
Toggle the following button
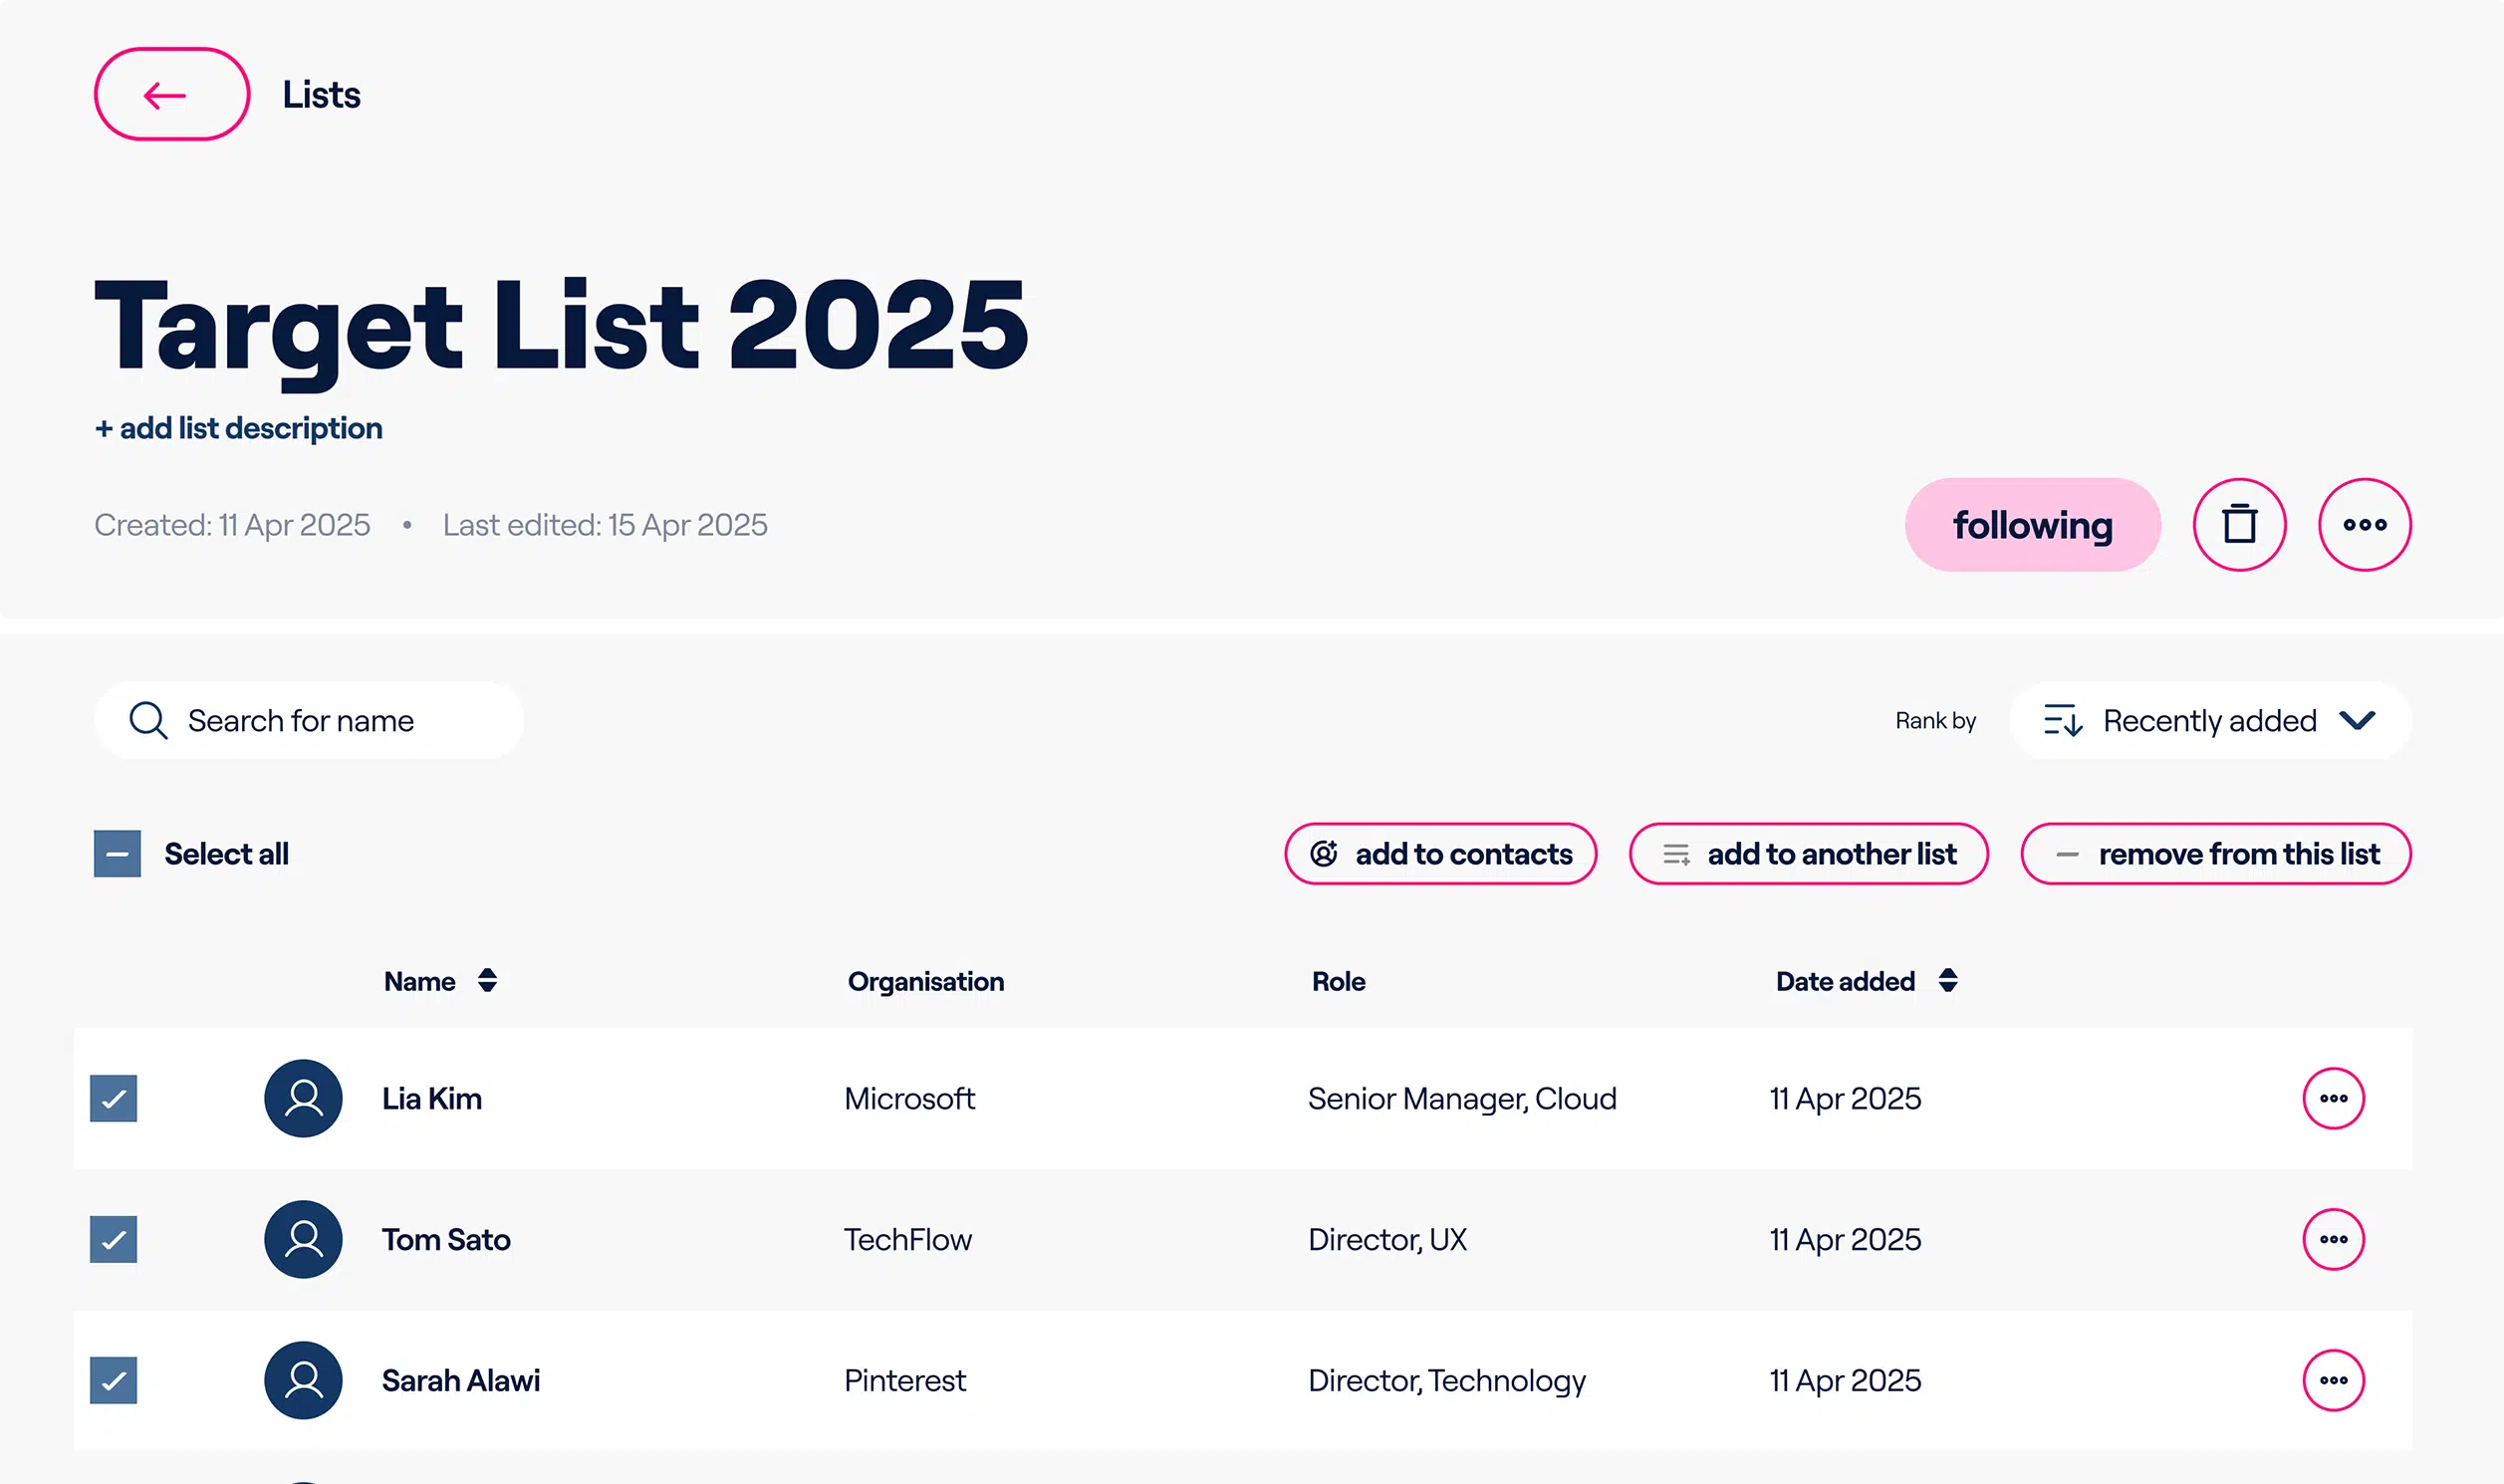(x=2032, y=525)
